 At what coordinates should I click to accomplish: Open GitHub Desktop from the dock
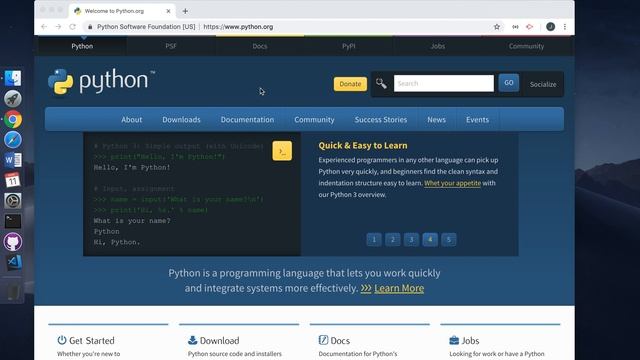13,242
